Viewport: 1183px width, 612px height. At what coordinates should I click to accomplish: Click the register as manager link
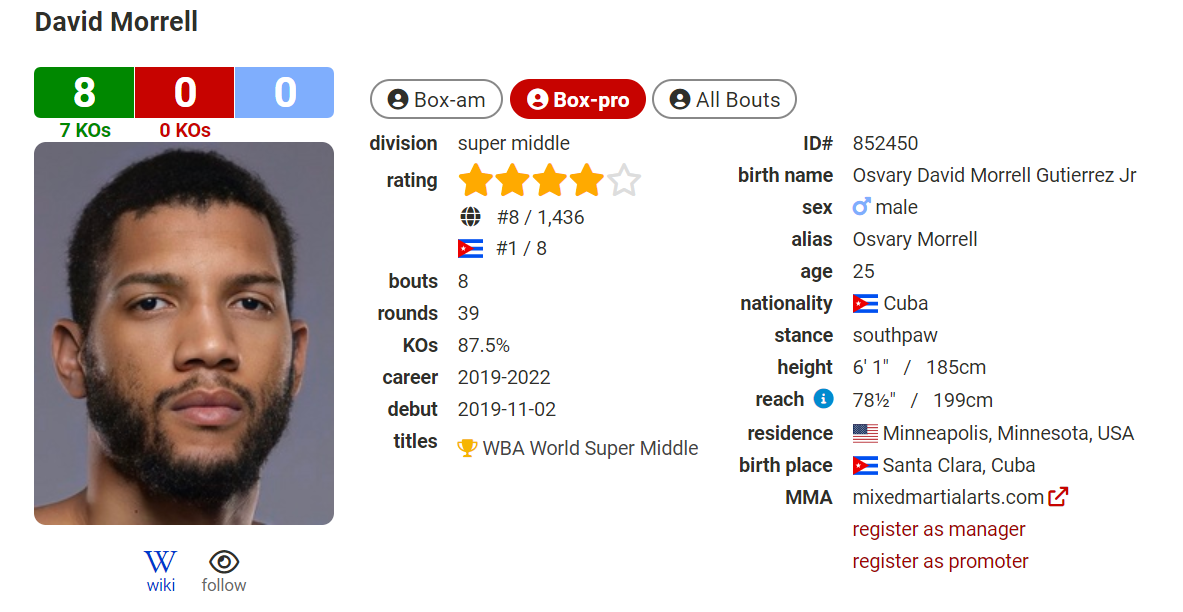939,529
